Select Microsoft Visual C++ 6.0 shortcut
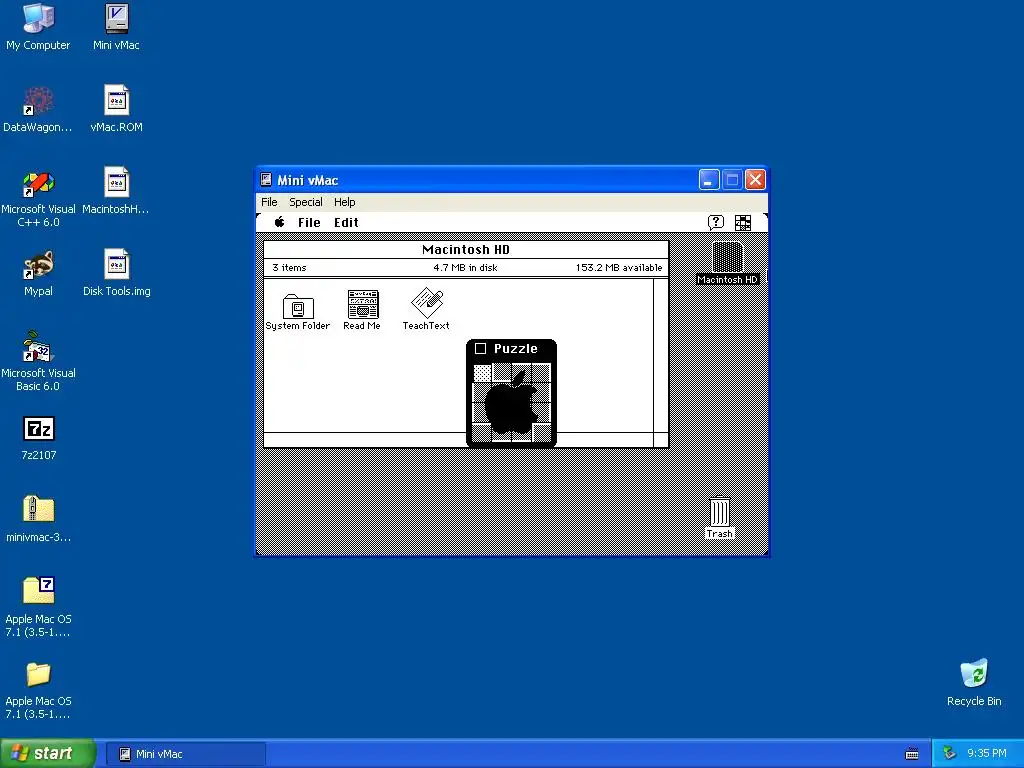The height and width of the screenshot is (768, 1024). 38,197
